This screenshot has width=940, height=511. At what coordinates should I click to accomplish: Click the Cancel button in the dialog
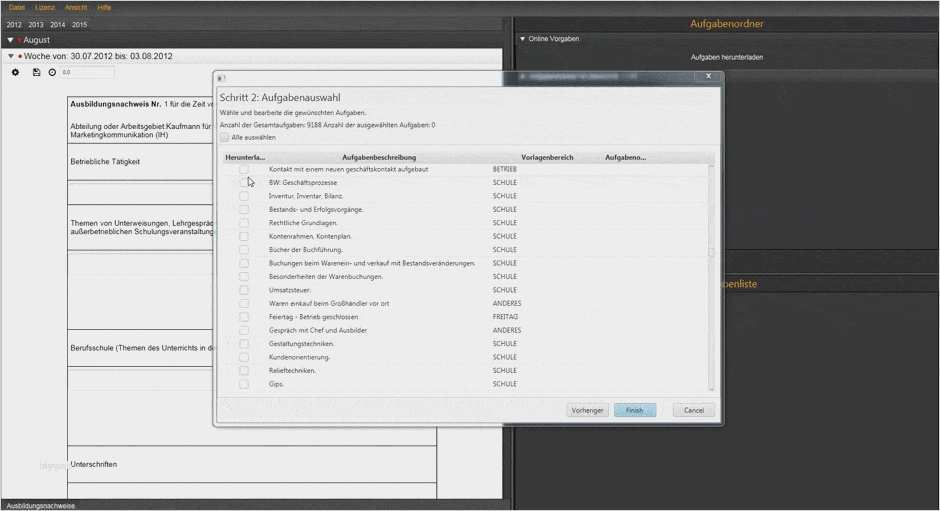(694, 410)
